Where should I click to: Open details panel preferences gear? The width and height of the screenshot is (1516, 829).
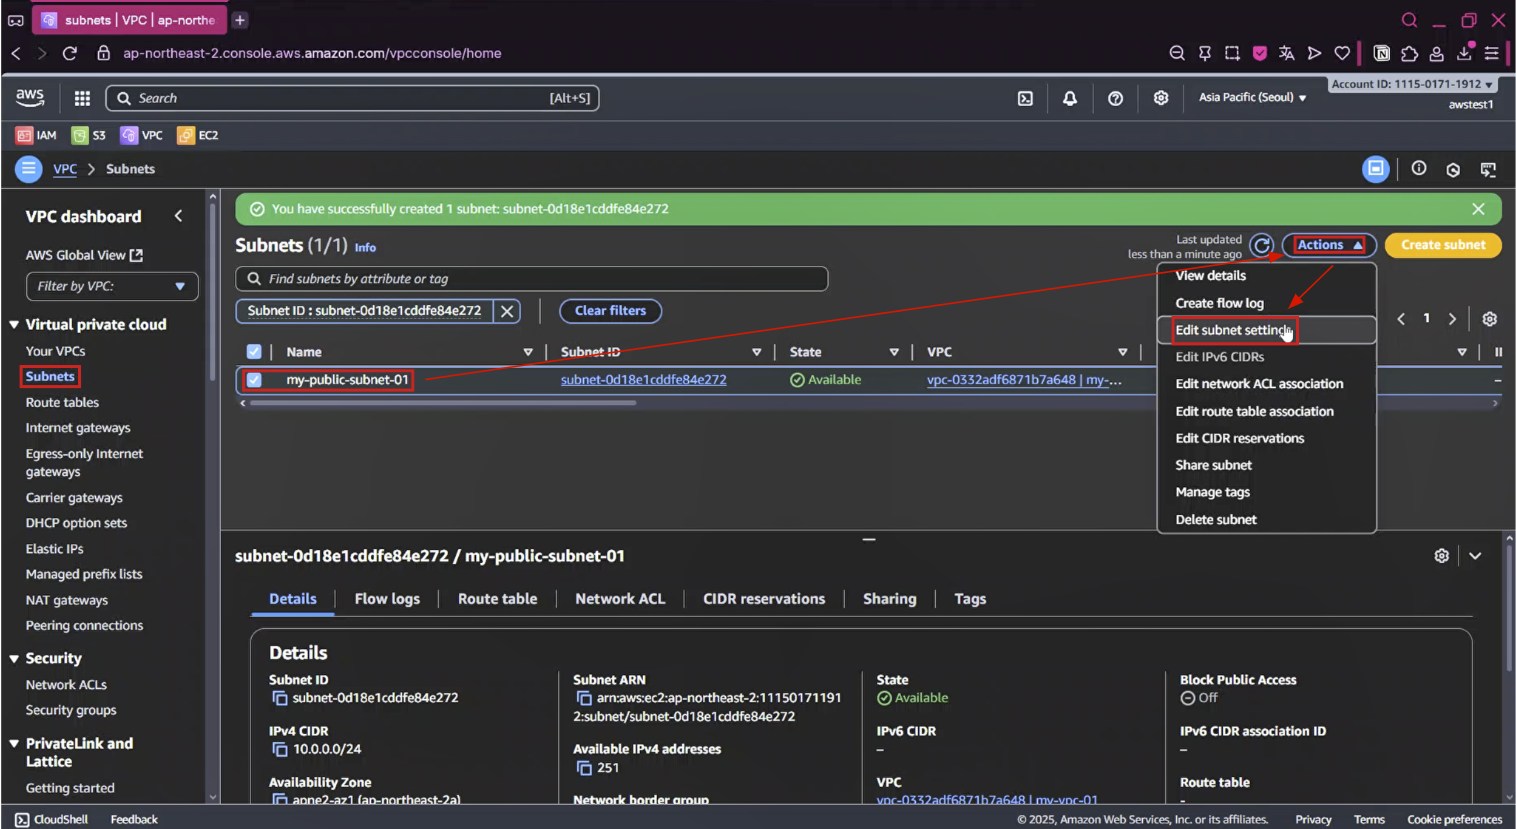[x=1441, y=556]
